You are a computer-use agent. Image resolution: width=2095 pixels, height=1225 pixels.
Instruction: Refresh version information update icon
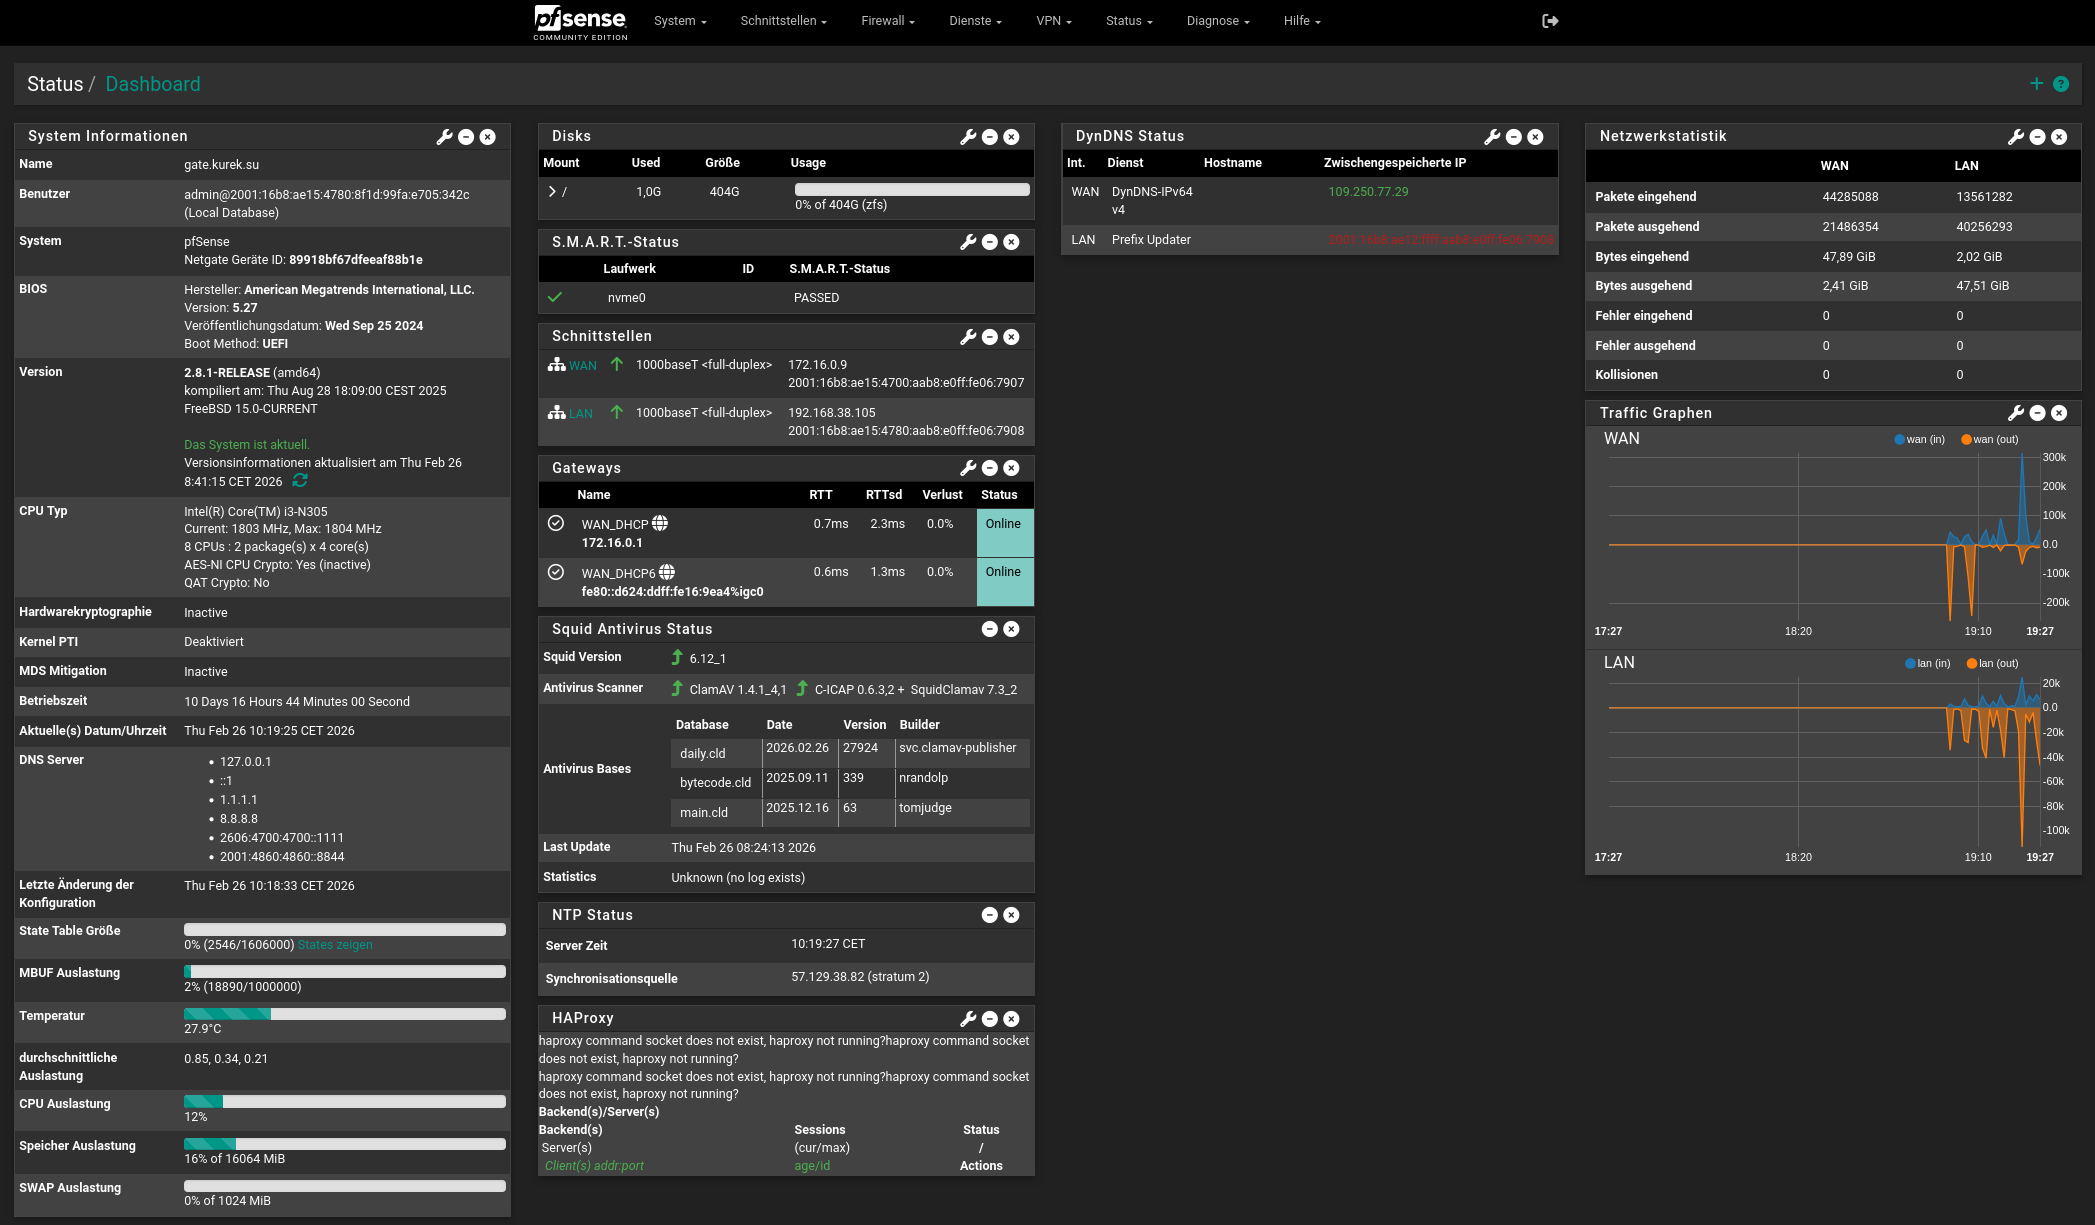(300, 481)
